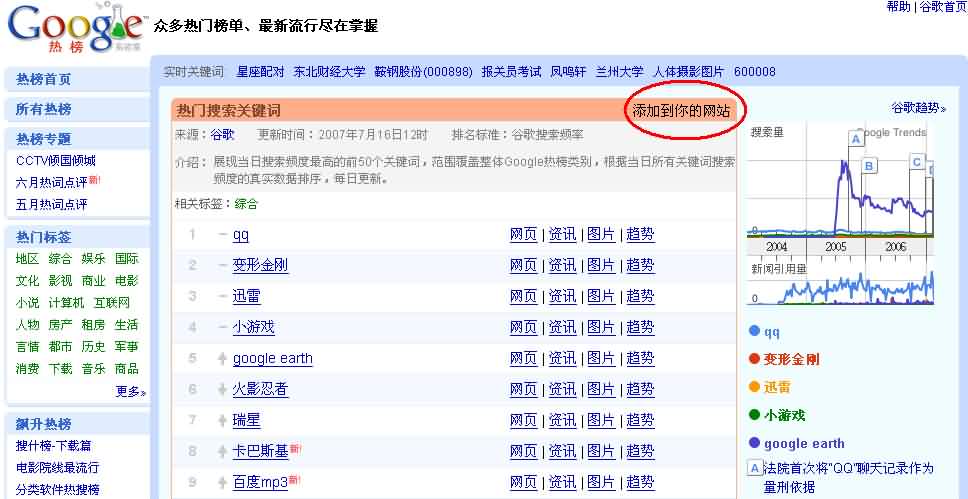Open CCTV倾国倾城 topic
Image resolution: width=968 pixels, height=499 pixels.
pyautogui.click(x=56, y=161)
